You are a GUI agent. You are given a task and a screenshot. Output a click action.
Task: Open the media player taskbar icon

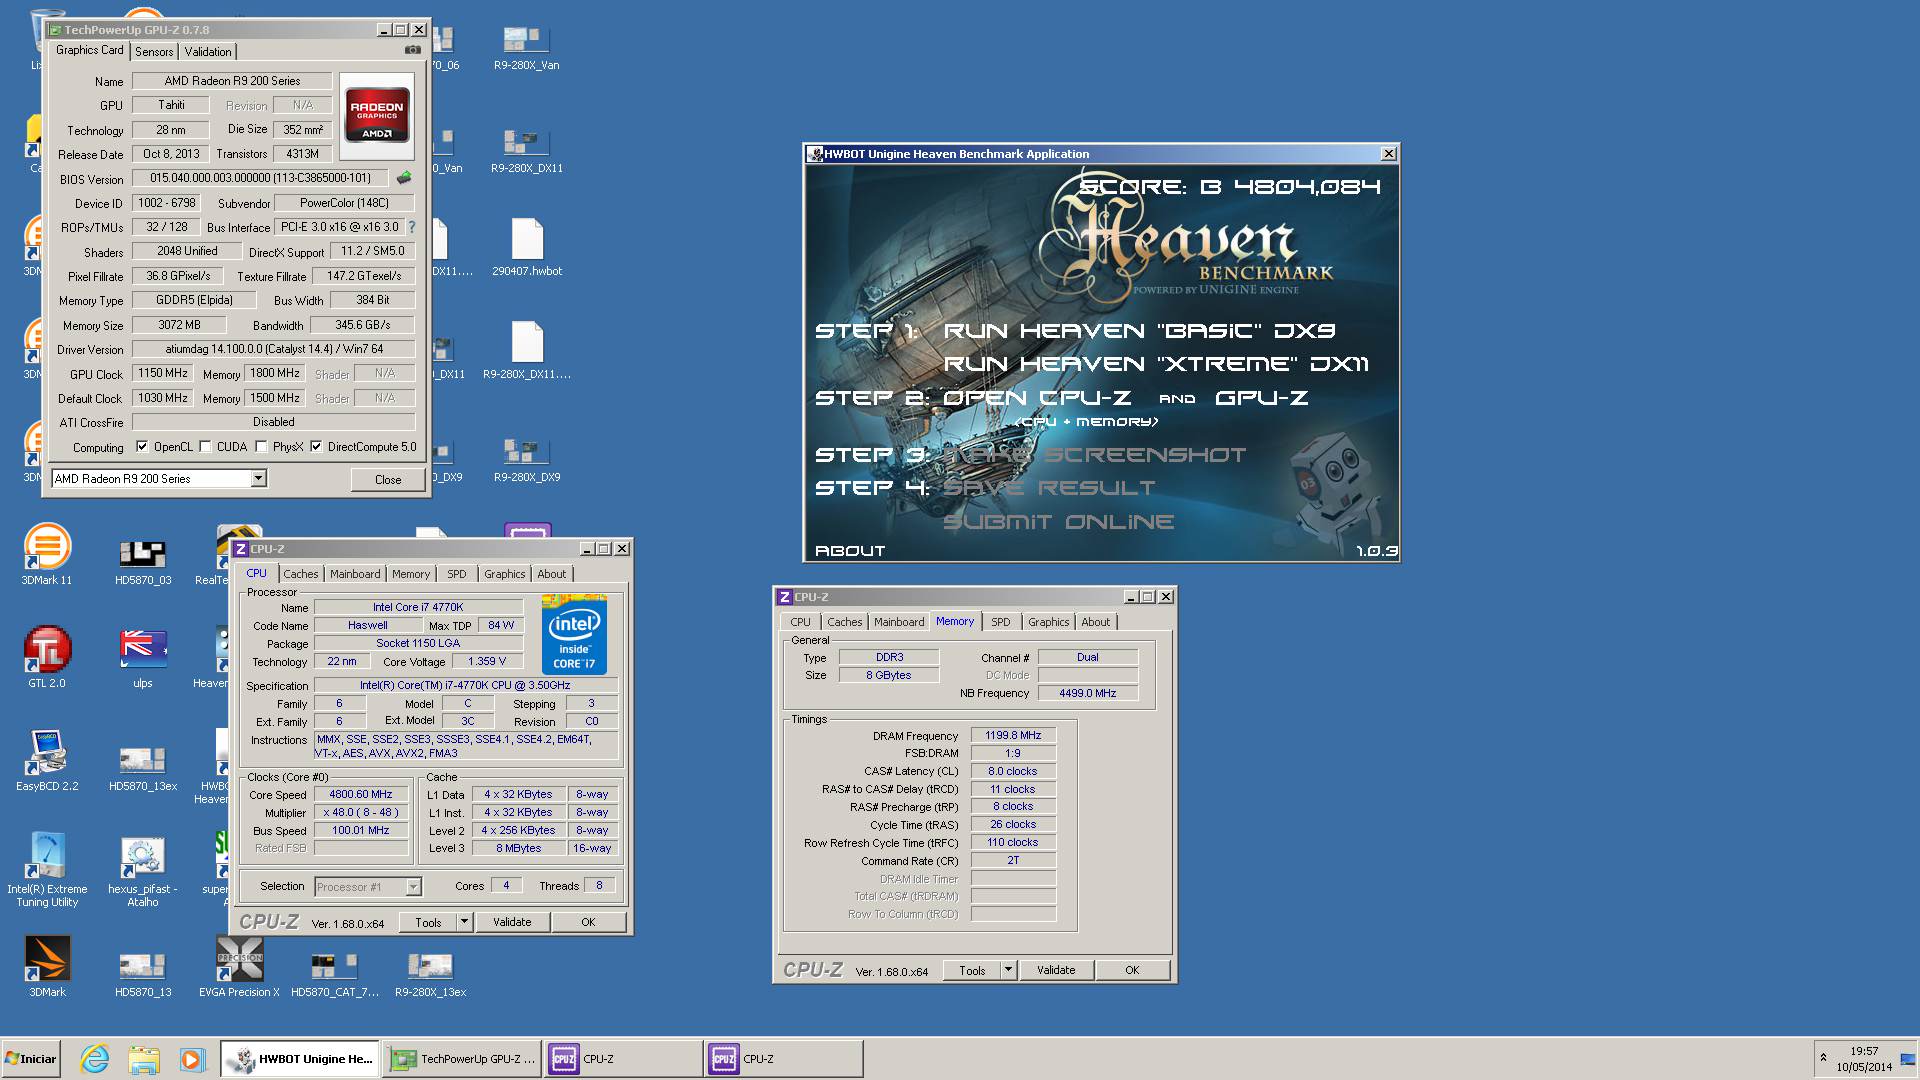tap(192, 1059)
